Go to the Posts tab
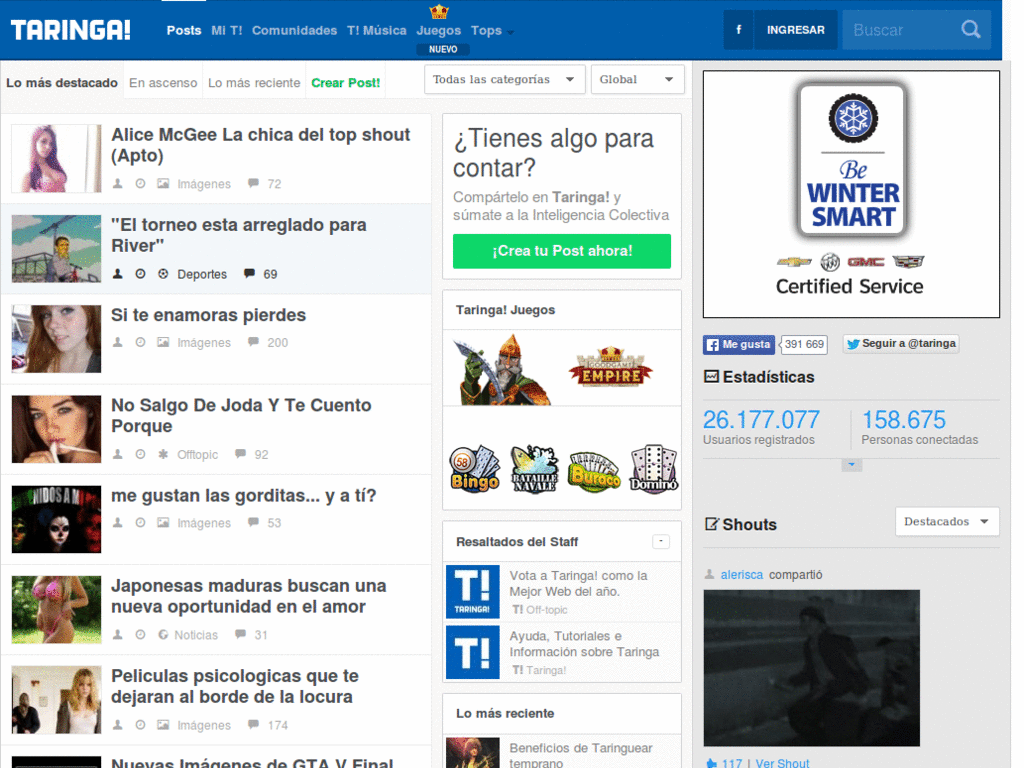 pyautogui.click(x=184, y=30)
